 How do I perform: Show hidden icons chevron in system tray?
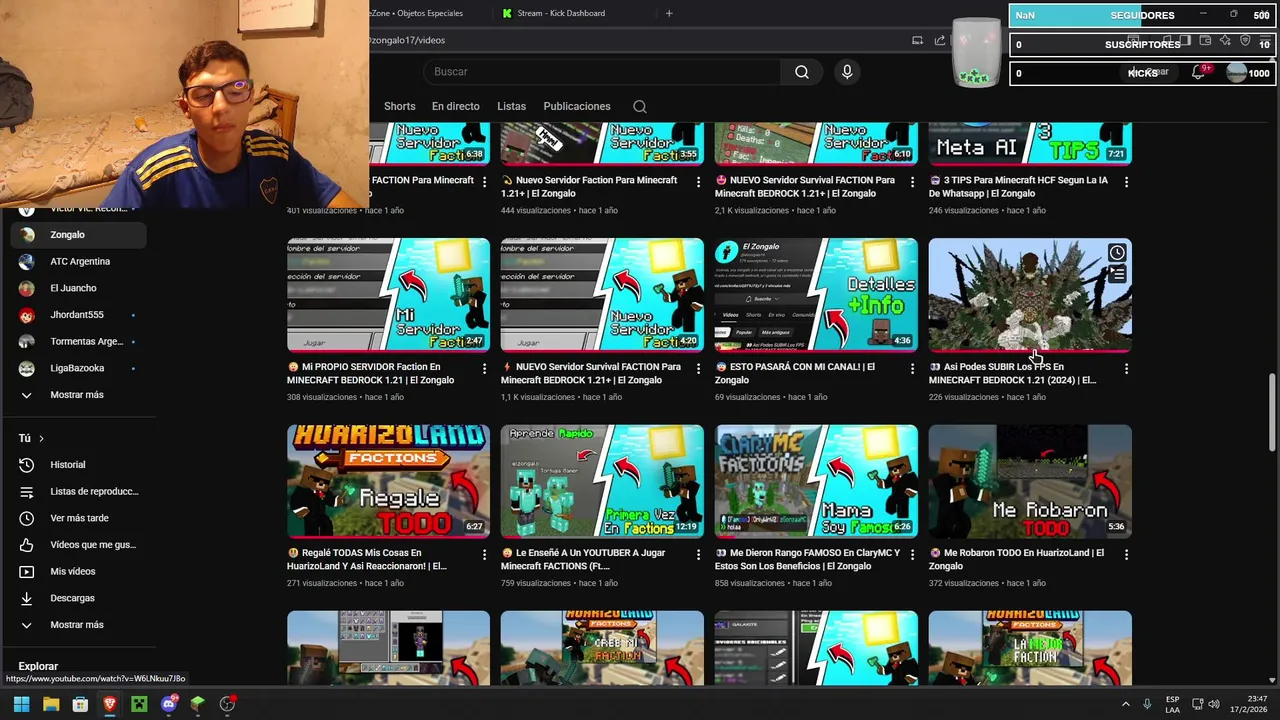point(1125,704)
